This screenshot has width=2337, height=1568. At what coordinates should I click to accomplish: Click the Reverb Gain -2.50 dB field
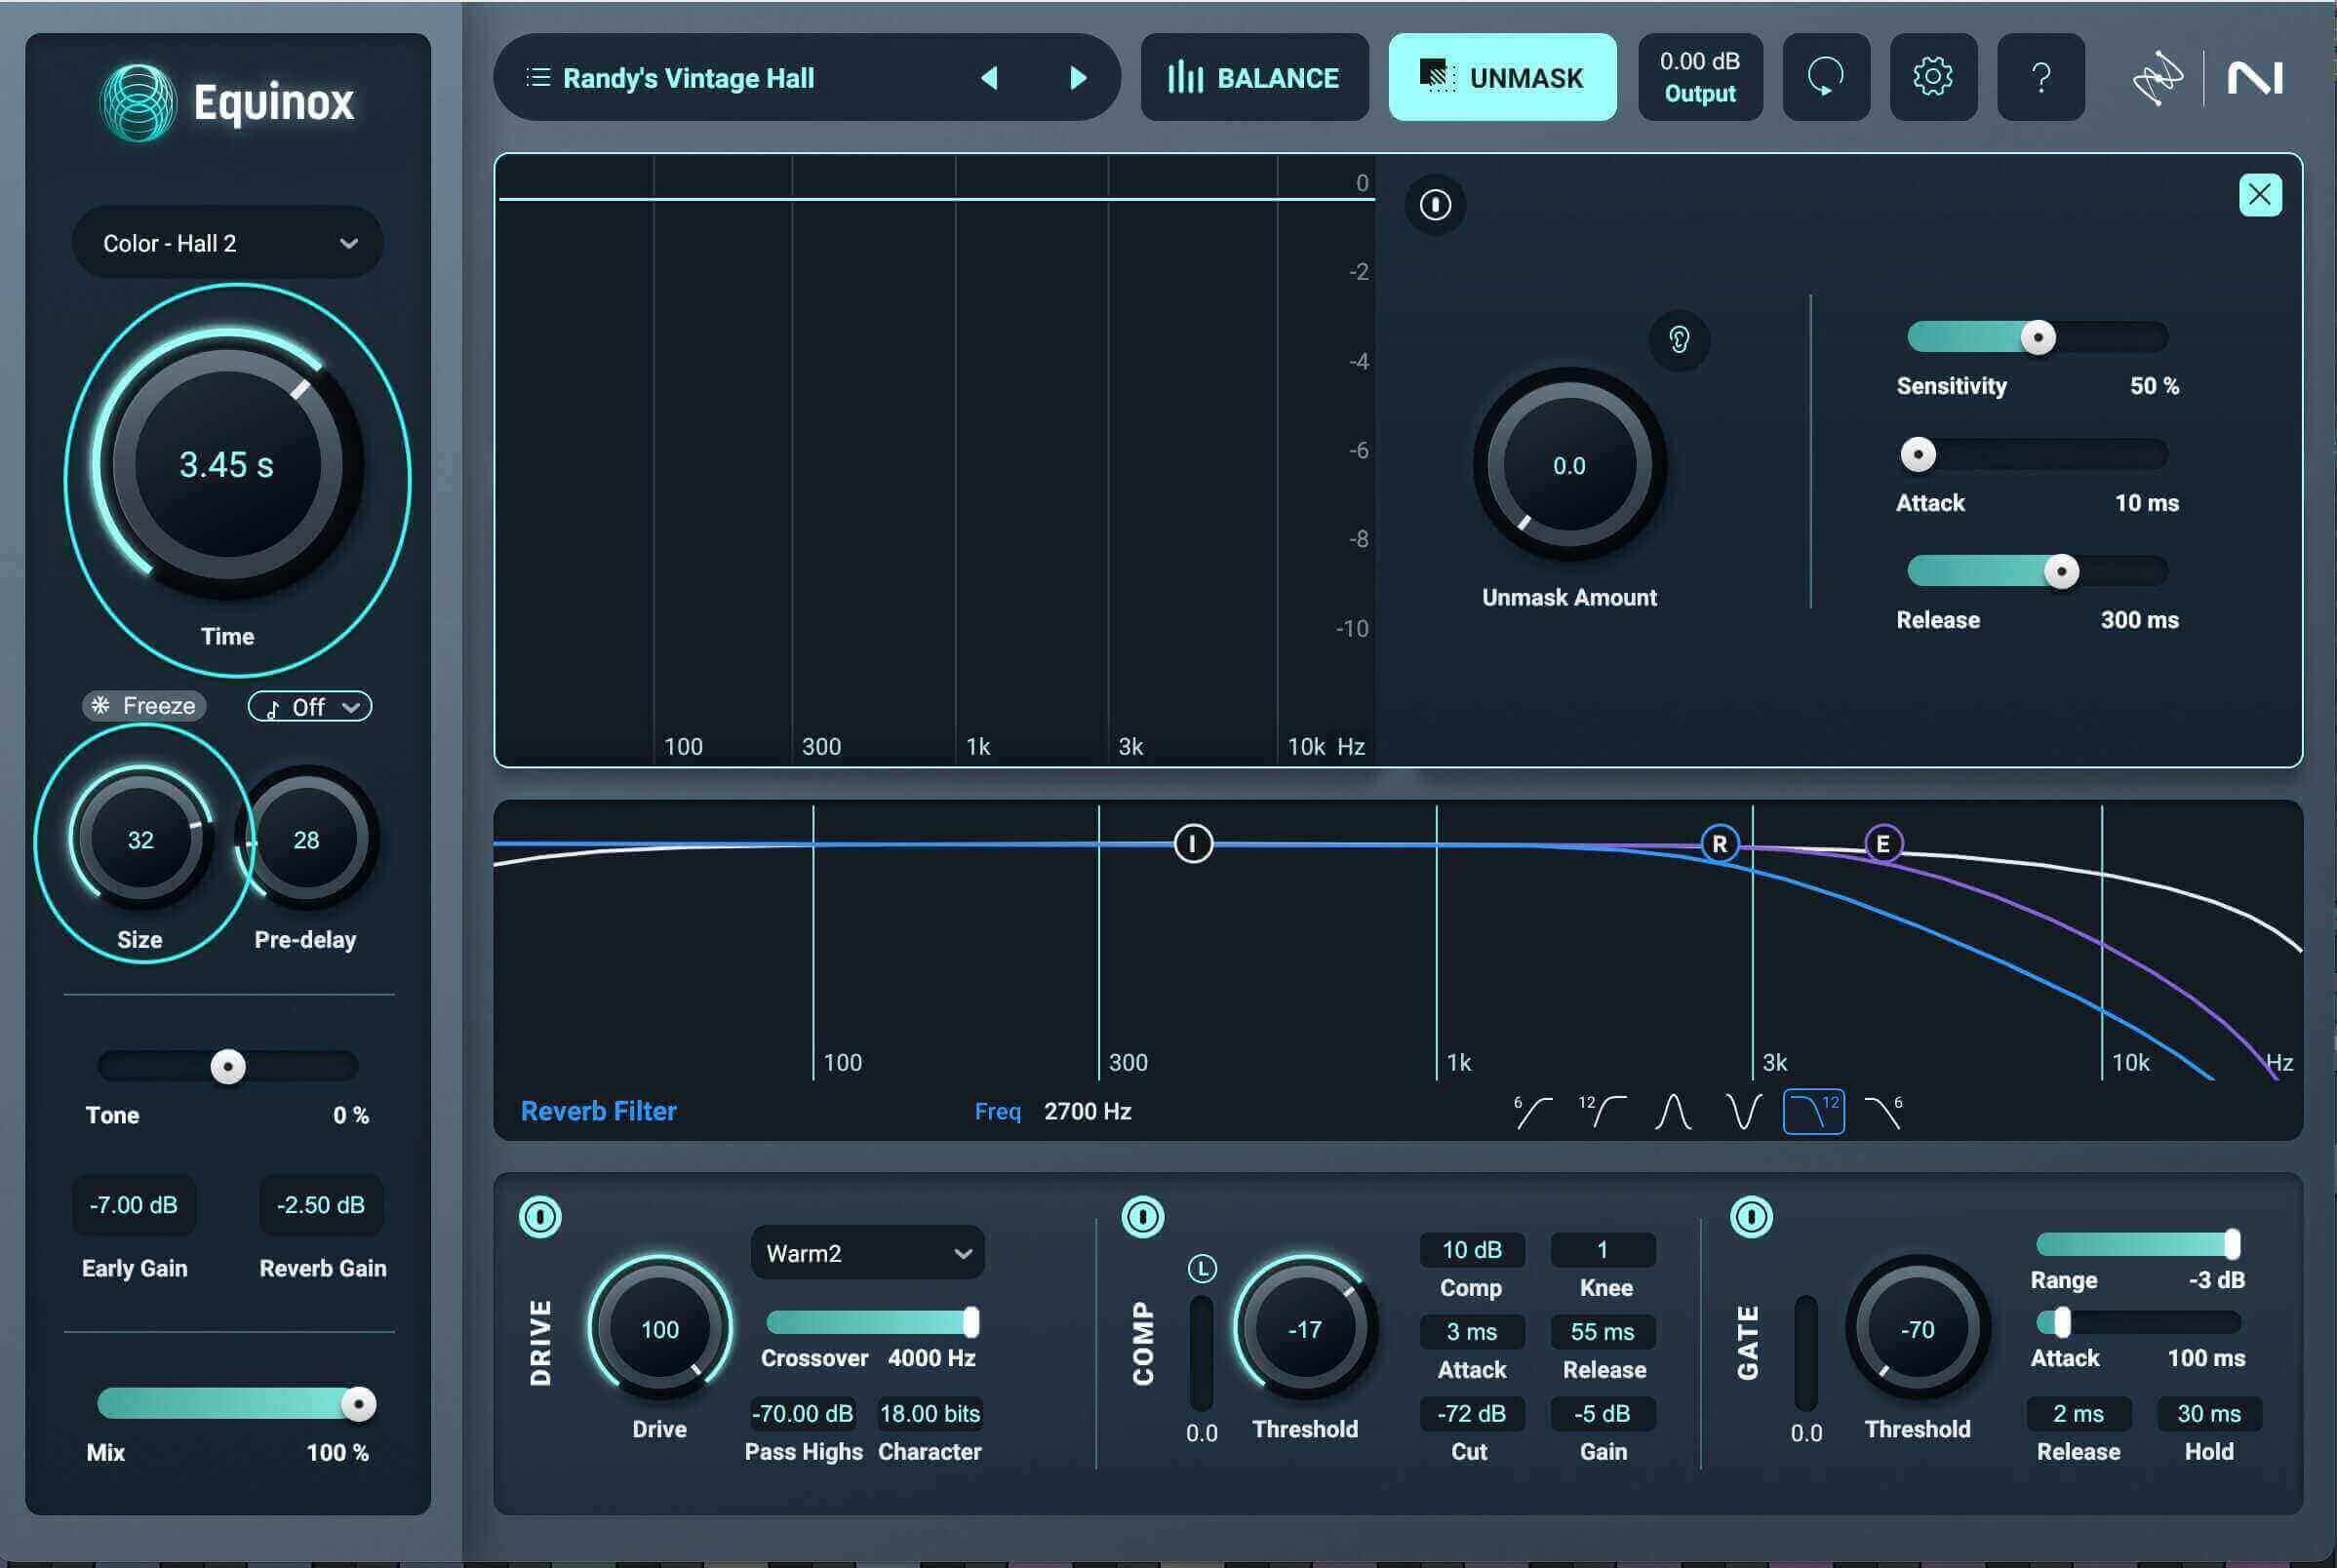[x=321, y=1205]
